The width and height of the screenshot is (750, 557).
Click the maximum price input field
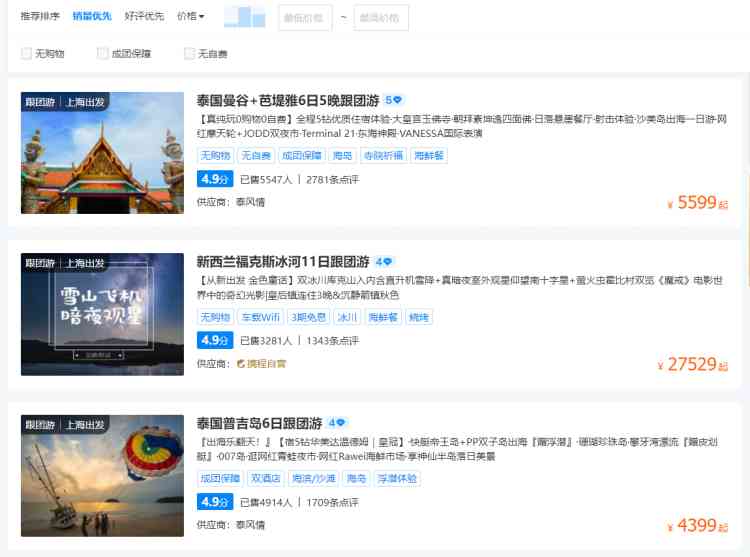pyautogui.click(x=381, y=18)
